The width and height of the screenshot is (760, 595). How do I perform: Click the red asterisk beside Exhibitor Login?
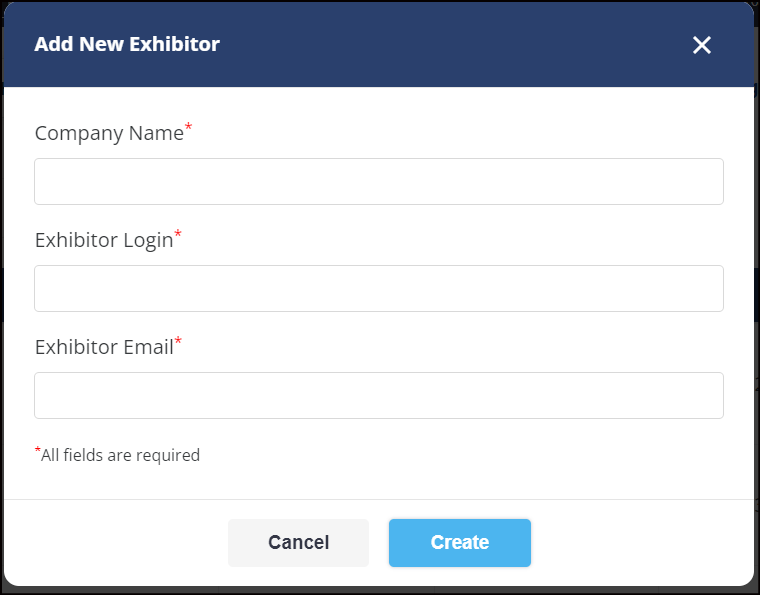[178, 234]
